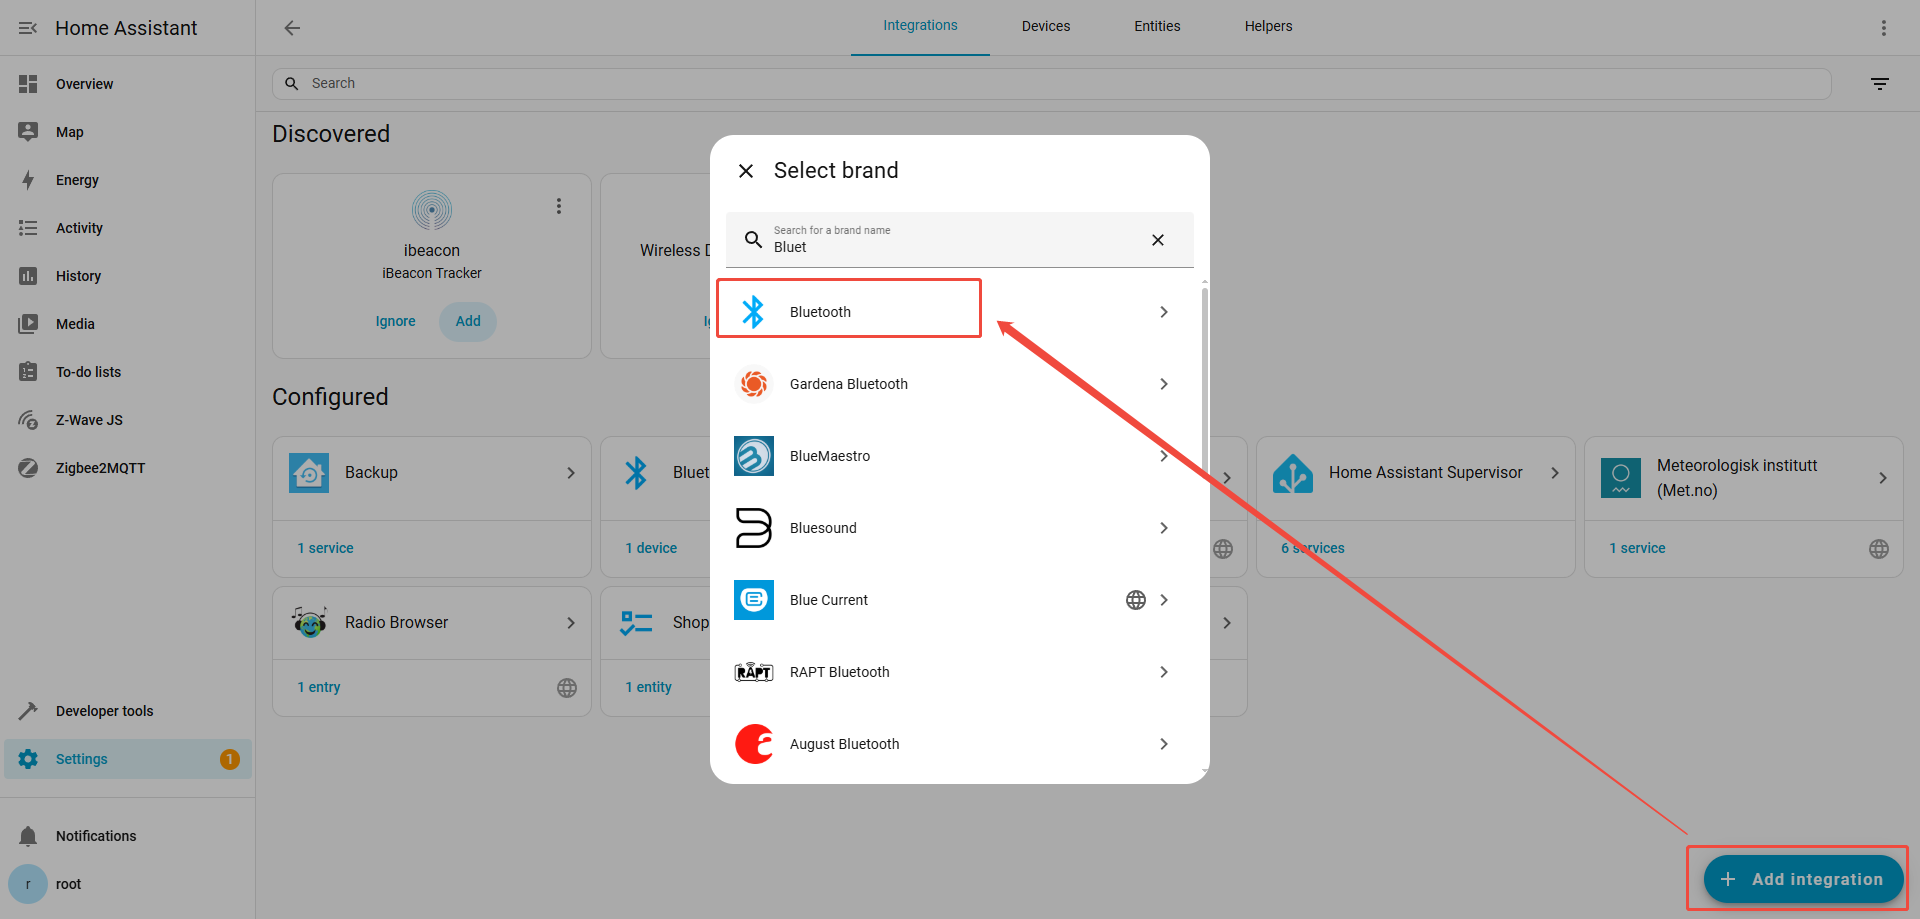Open the ibeacon card three-dot menu
This screenshot has width=1920, height=919.
(559, 206)
